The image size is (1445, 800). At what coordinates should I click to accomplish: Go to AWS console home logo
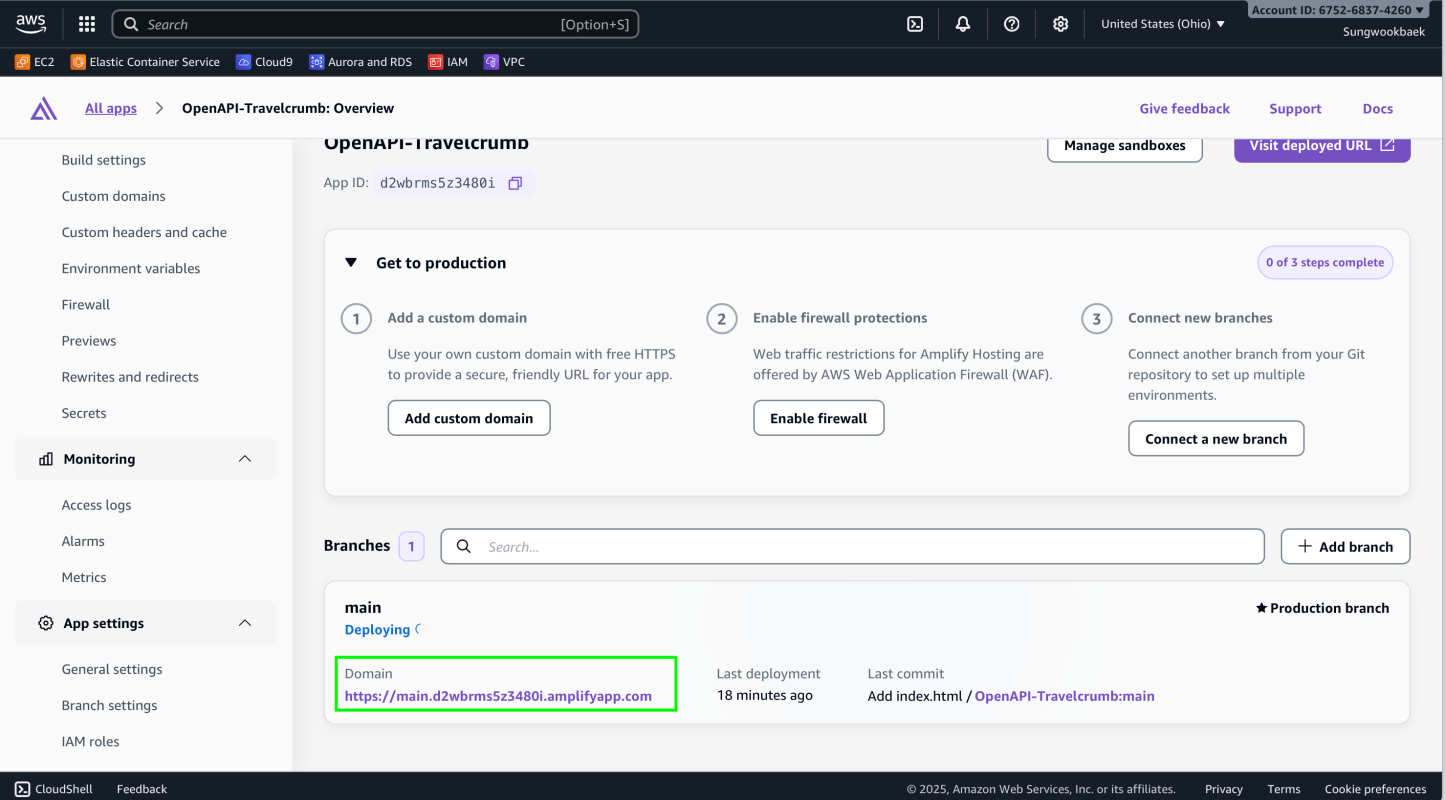pos(32,23)
